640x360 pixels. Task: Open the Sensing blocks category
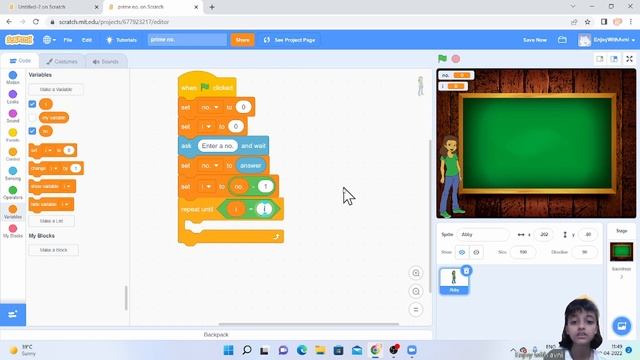pyautogui.click(x=13, y=173)
